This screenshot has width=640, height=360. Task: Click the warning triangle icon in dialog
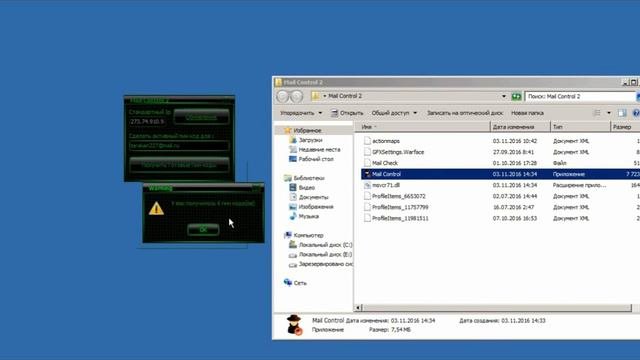coord(156,209)
